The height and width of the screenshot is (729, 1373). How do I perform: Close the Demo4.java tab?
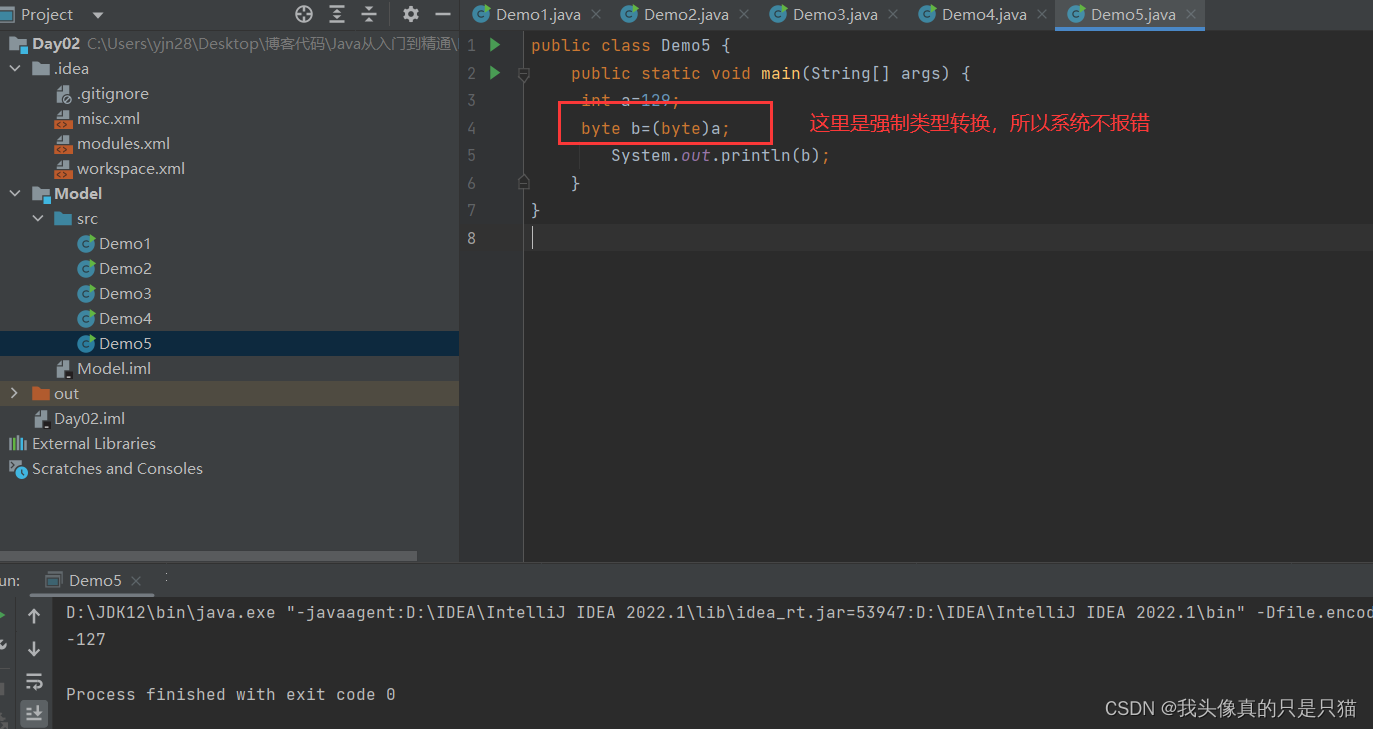(1043, 15)
